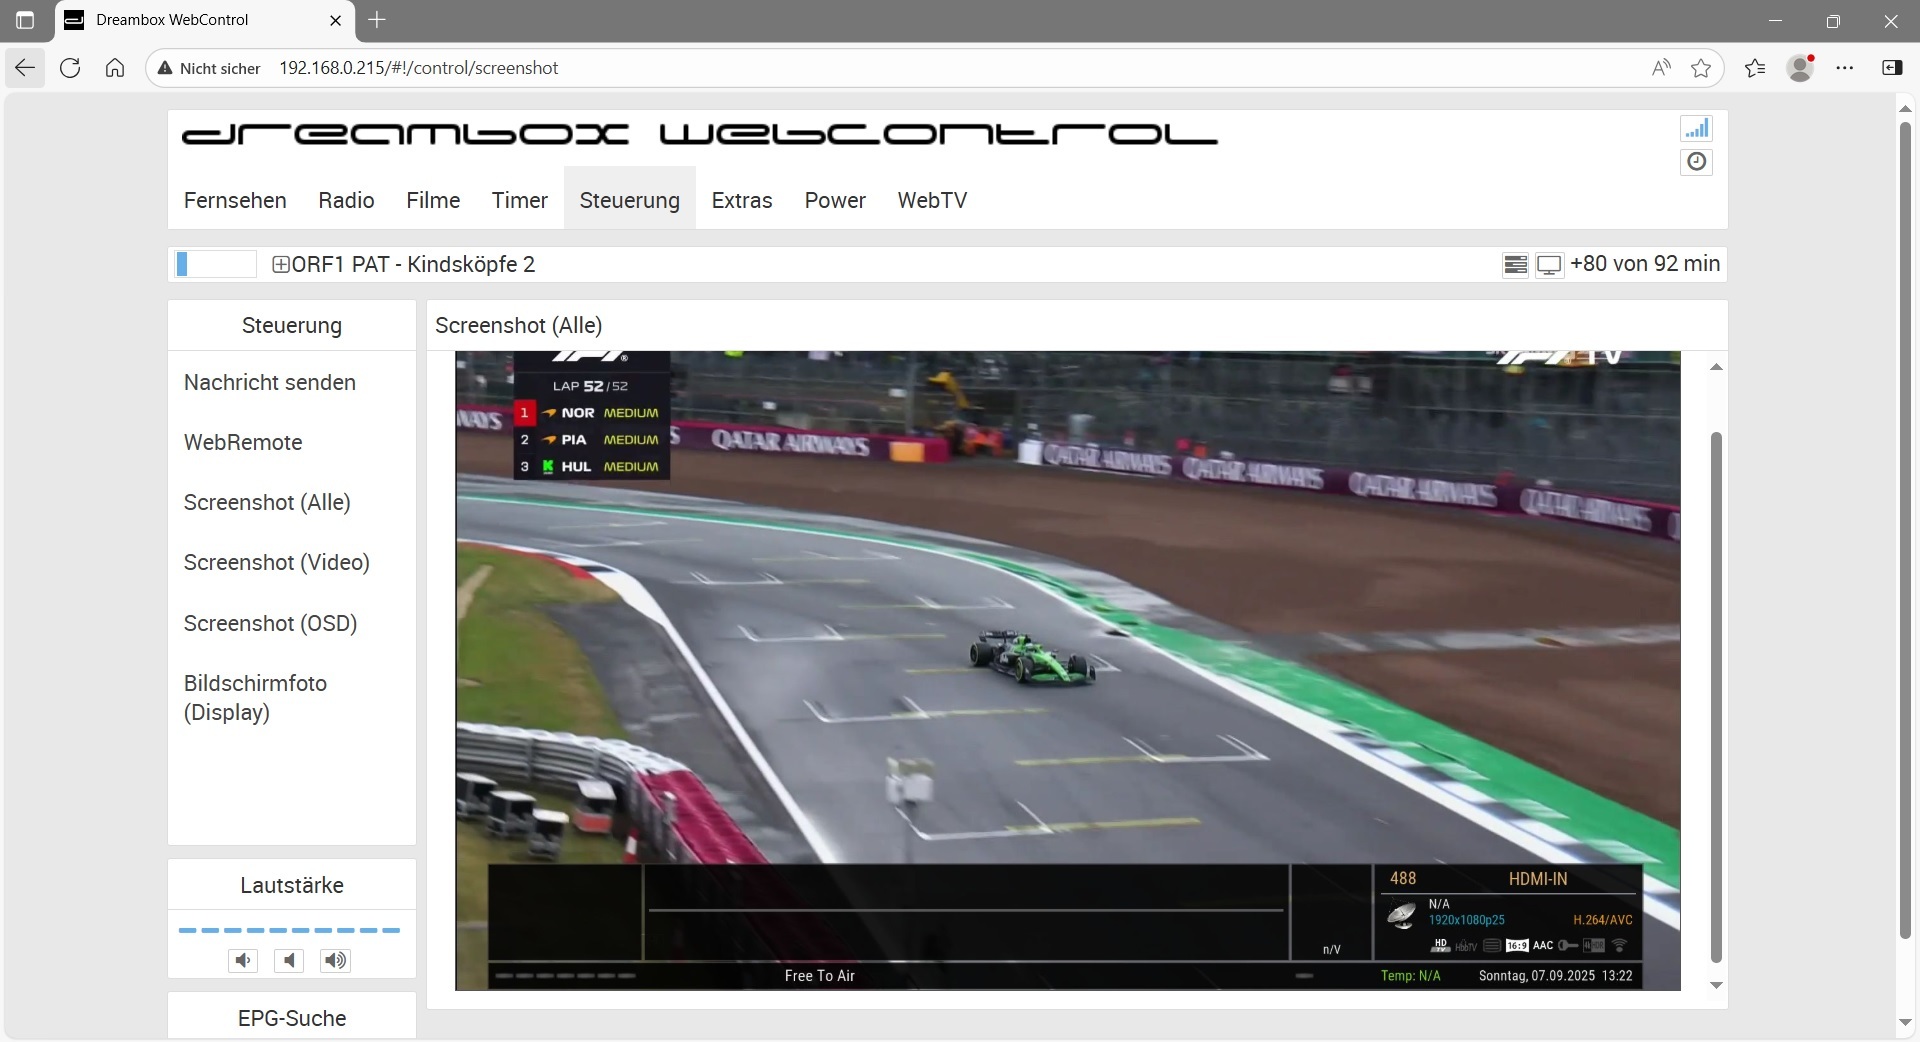1920x1042 pixels.
Task: Open the Extras menu
Action: [x=742, y=200]
